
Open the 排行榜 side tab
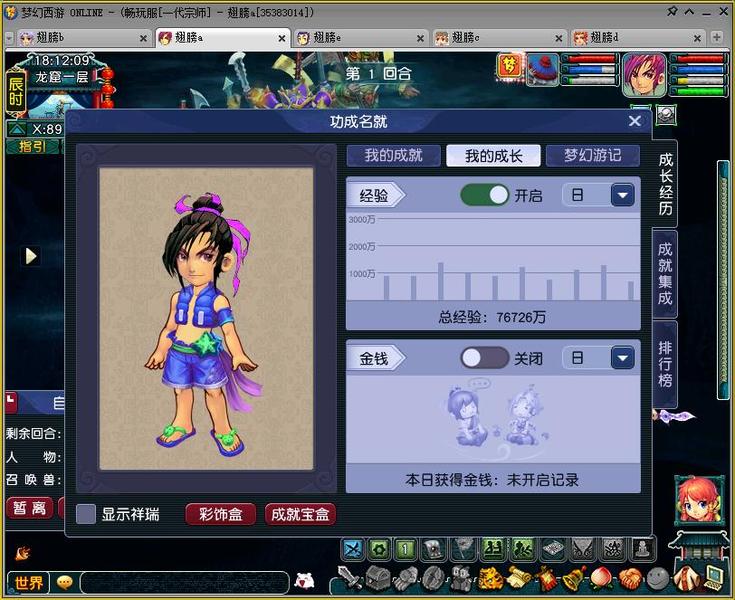tap(665, 364)
